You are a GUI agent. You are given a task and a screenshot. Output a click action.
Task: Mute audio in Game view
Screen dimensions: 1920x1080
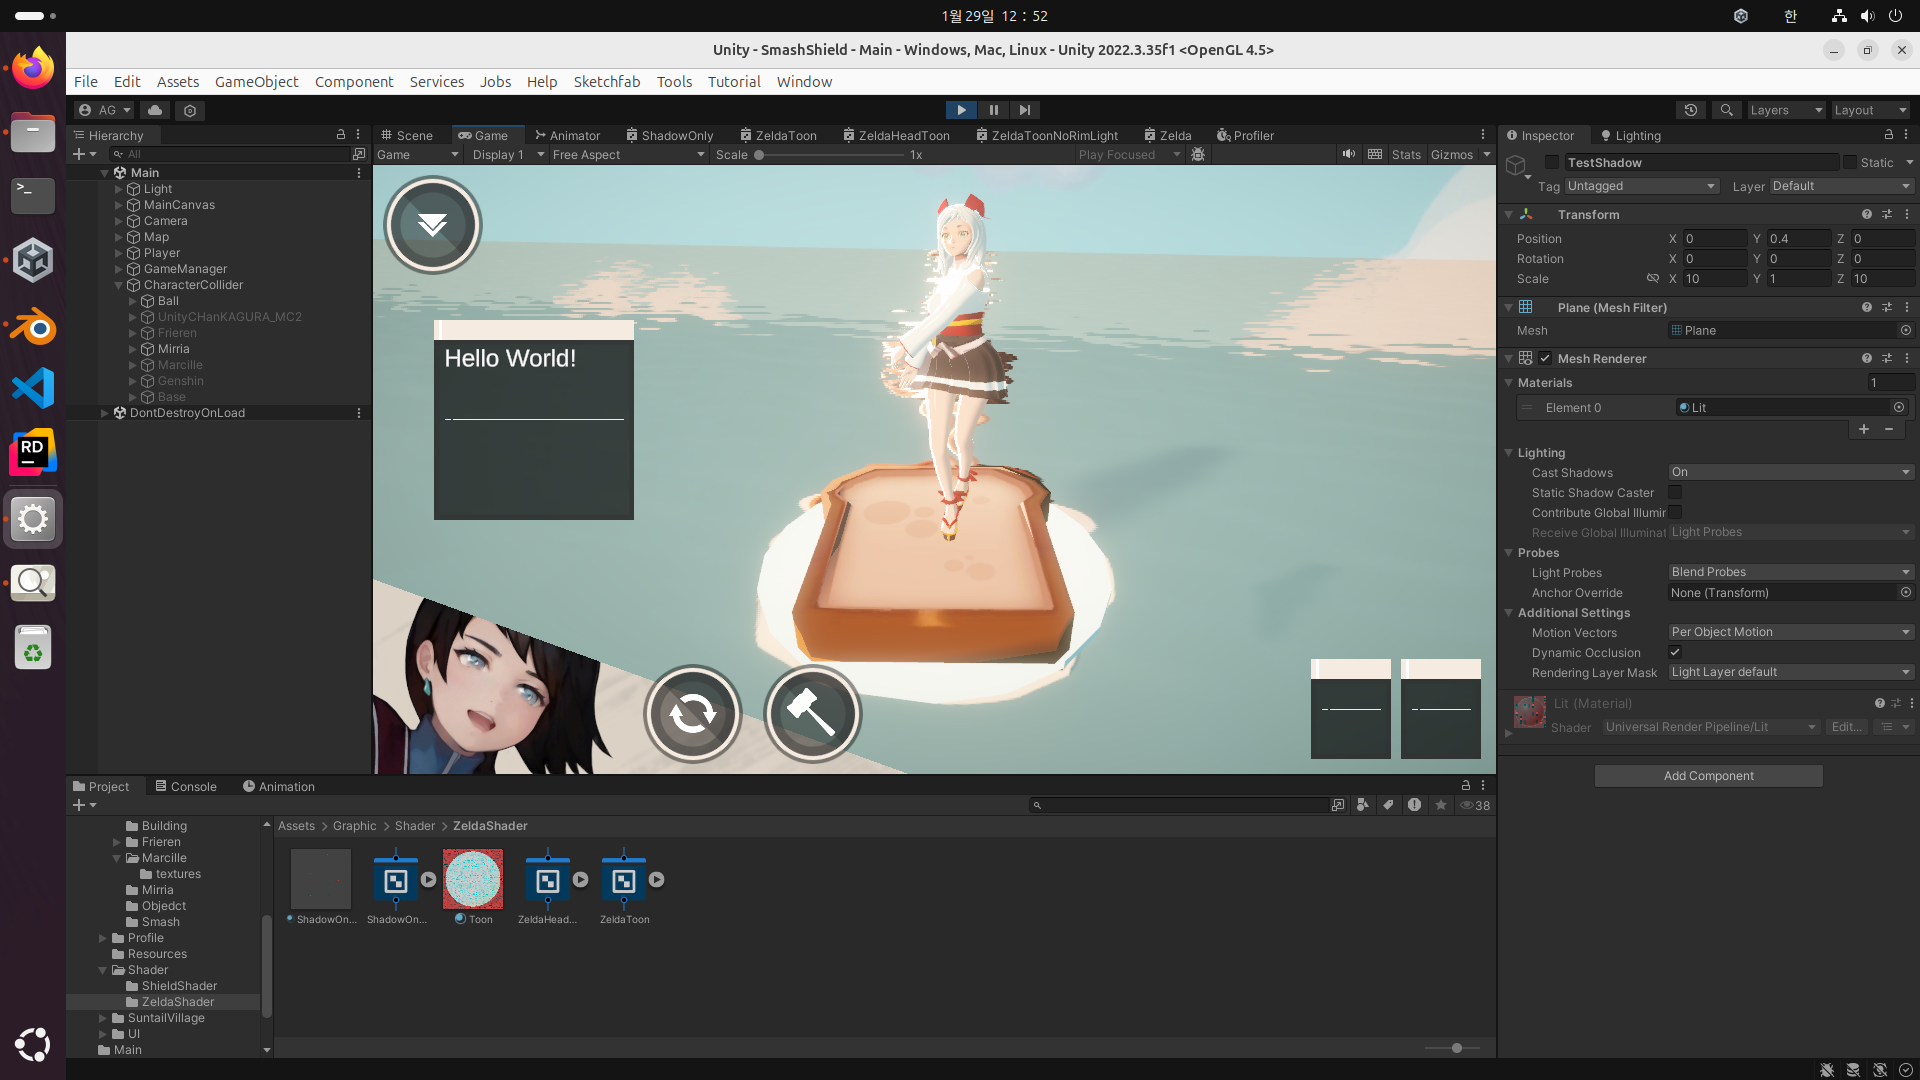[1349, 154]
